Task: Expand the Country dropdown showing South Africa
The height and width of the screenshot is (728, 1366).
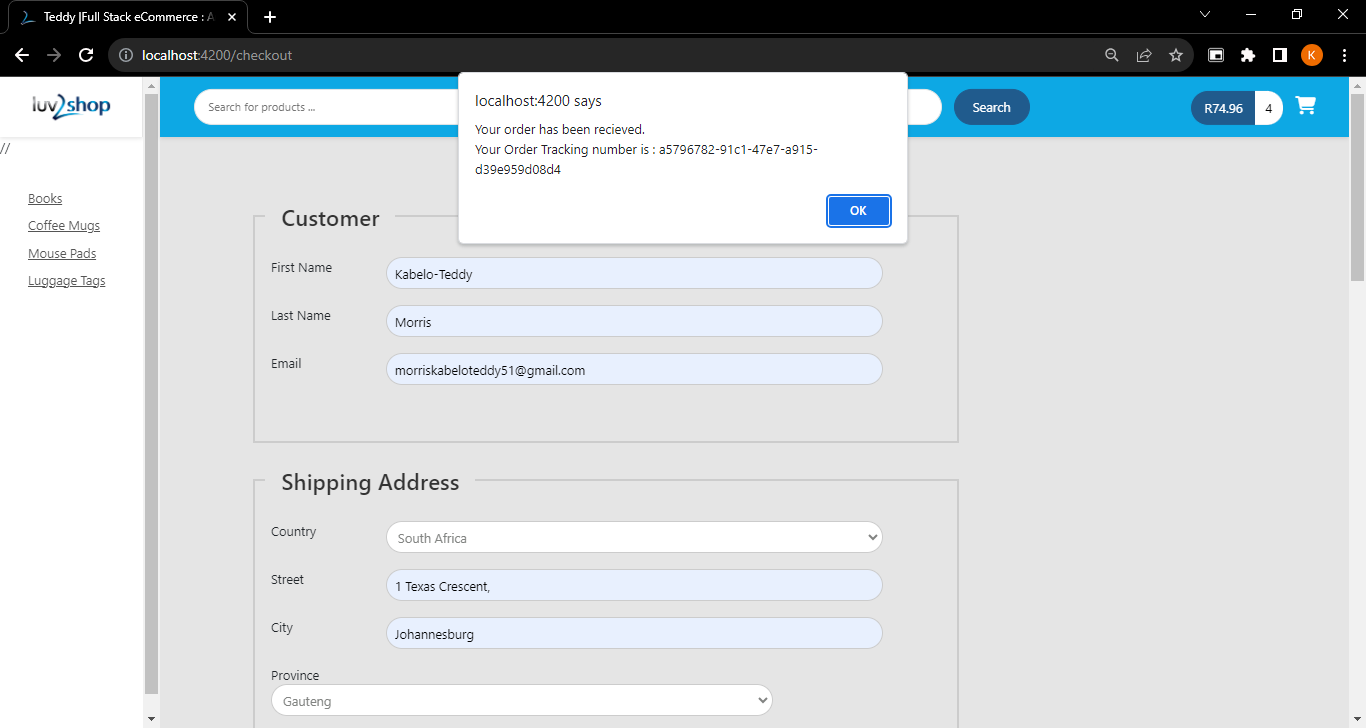Action: click(634, 537)
